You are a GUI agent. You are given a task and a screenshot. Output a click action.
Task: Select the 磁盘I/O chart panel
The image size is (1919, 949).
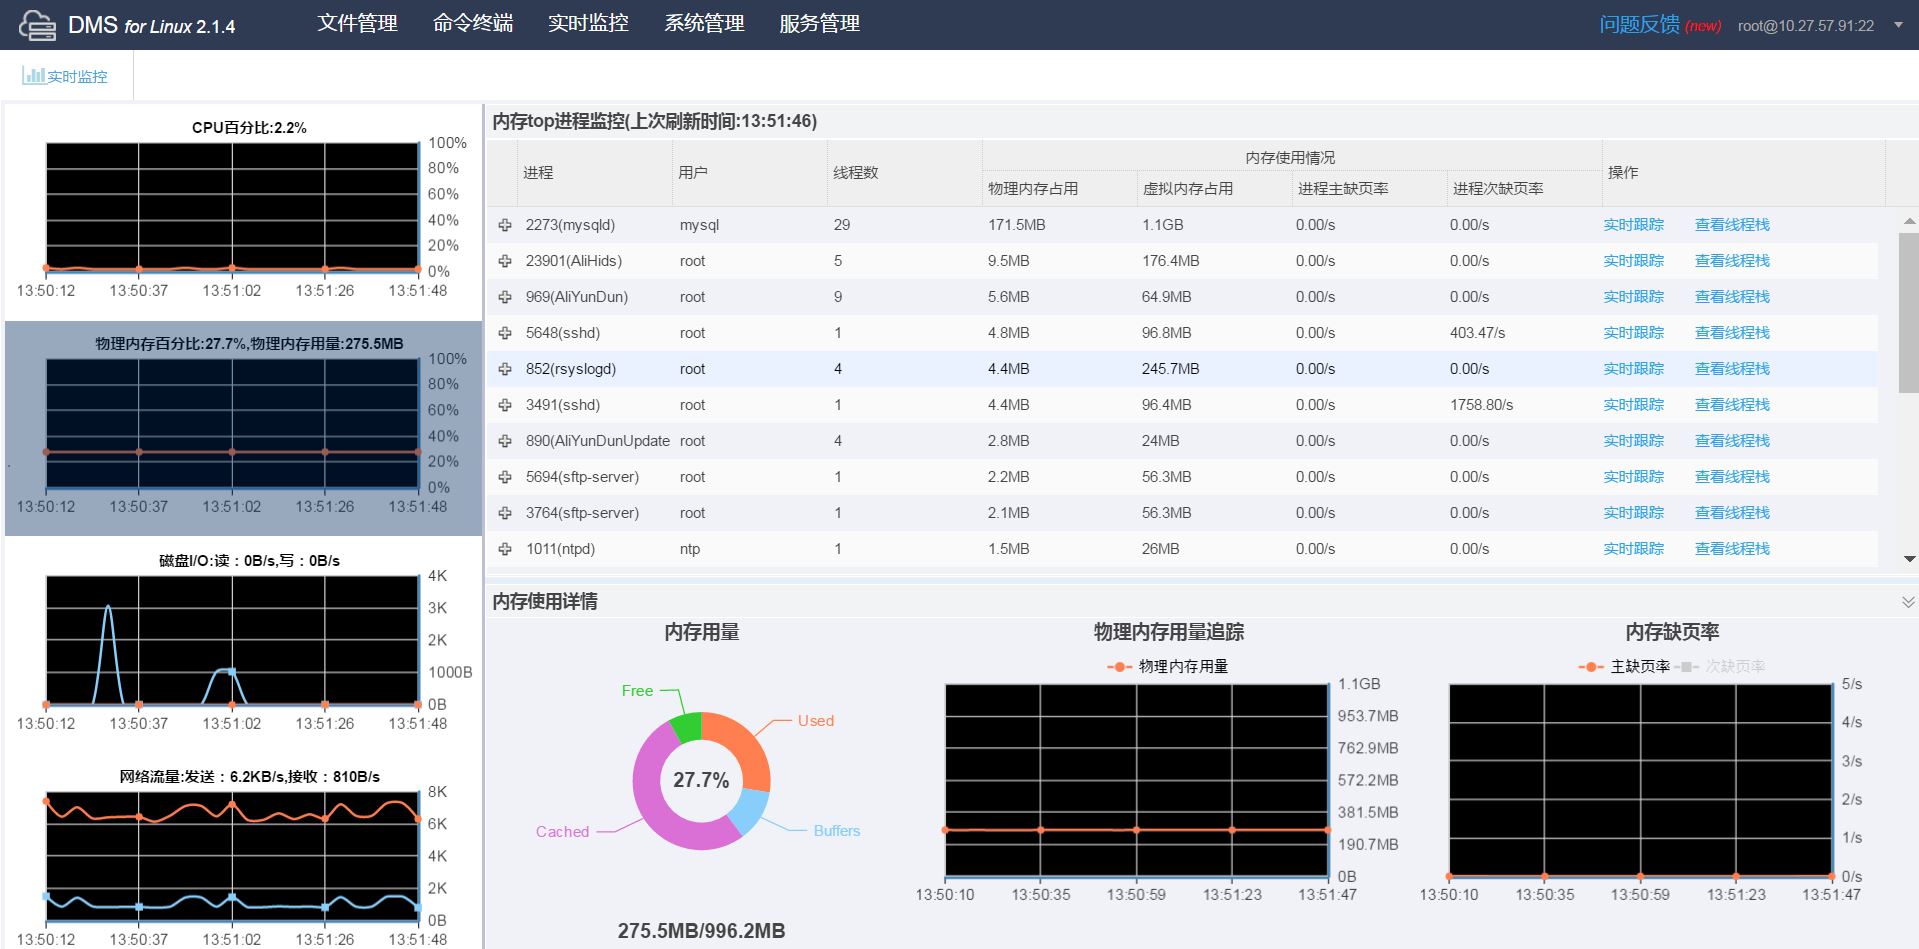click(243, 645)
